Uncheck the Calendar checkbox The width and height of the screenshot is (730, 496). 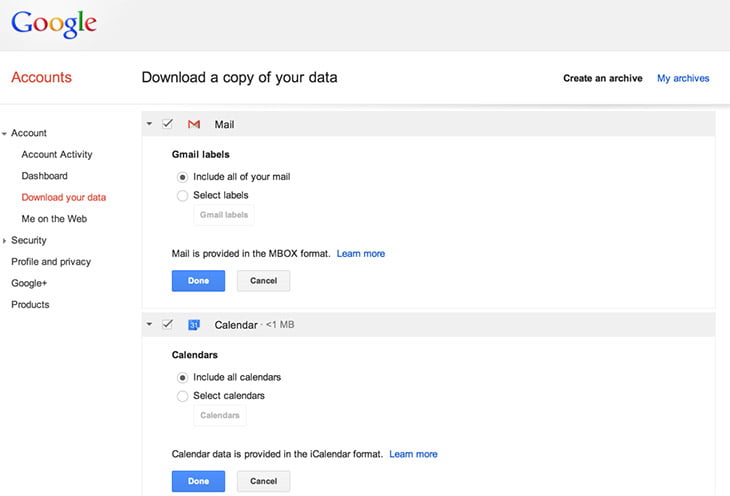click(168, 324)
